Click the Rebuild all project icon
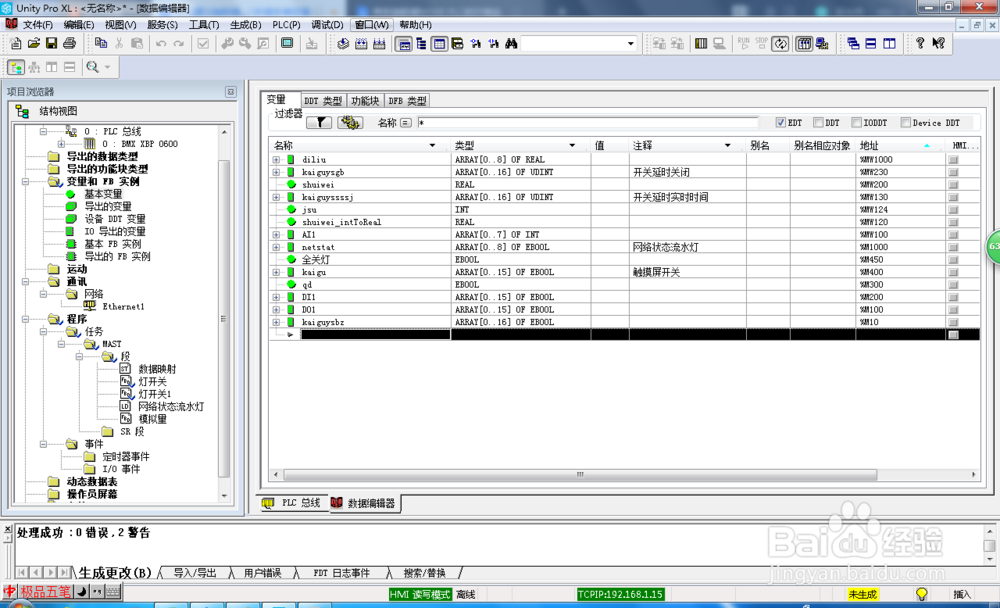 tap(379, 43)
